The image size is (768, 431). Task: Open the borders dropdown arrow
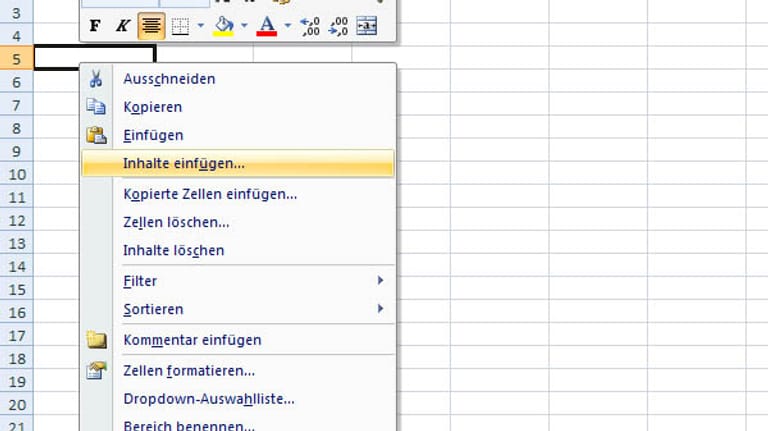point(200,25)
